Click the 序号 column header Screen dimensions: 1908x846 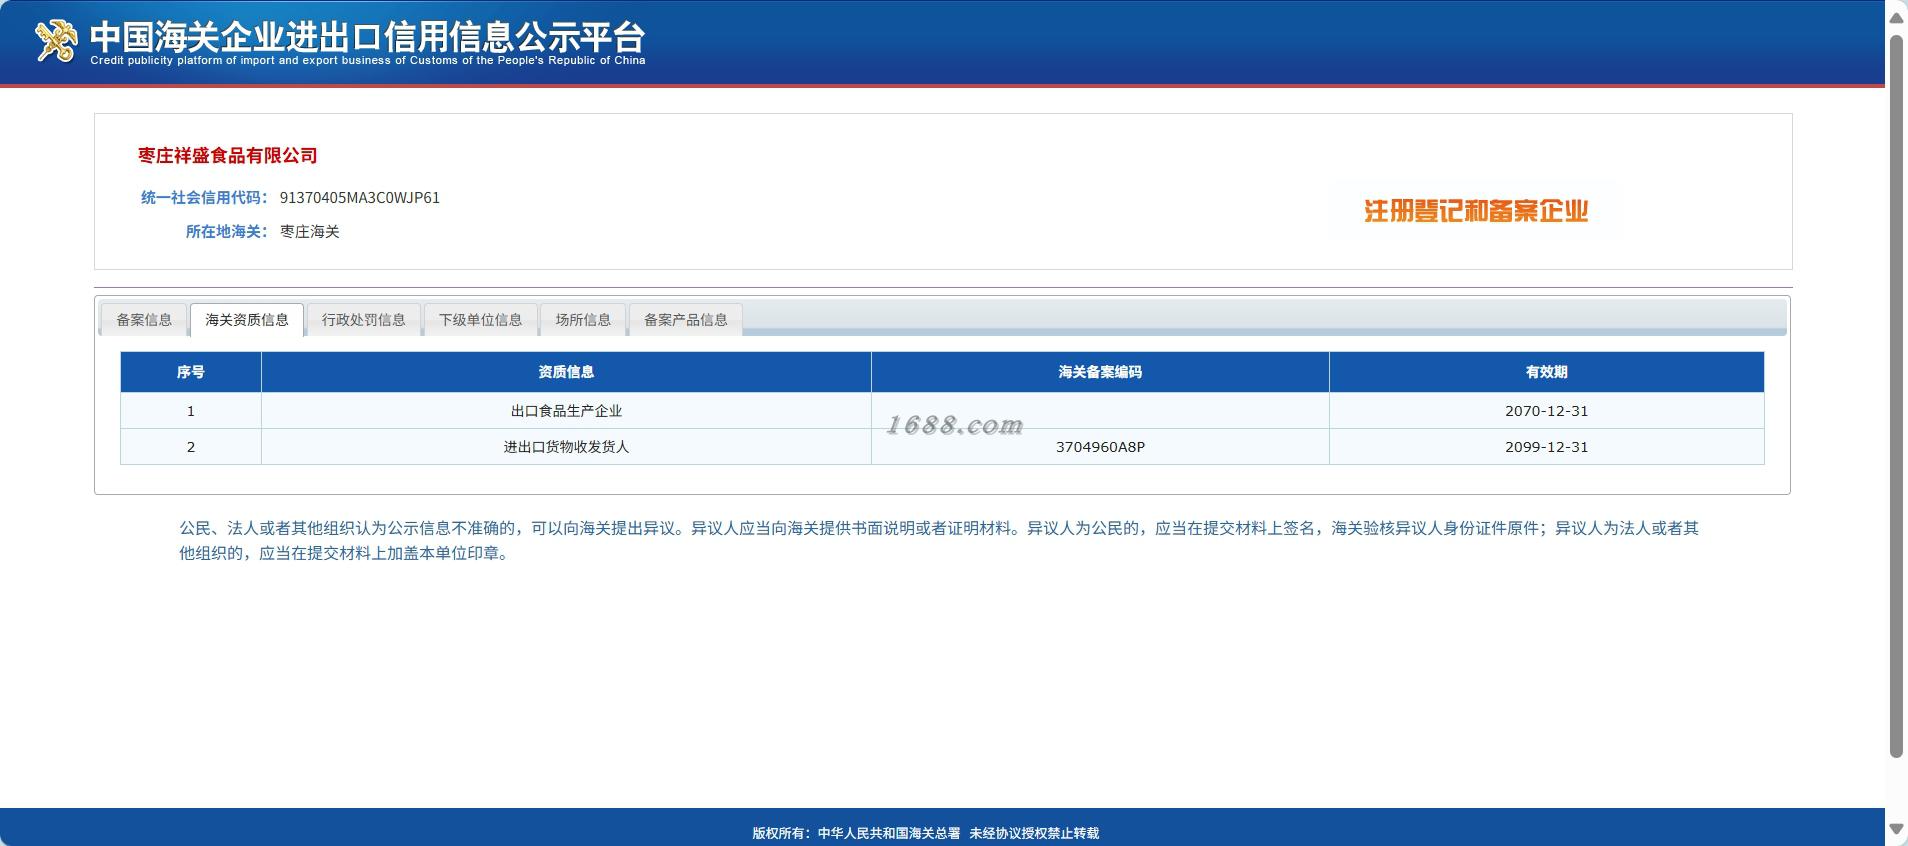191,372
